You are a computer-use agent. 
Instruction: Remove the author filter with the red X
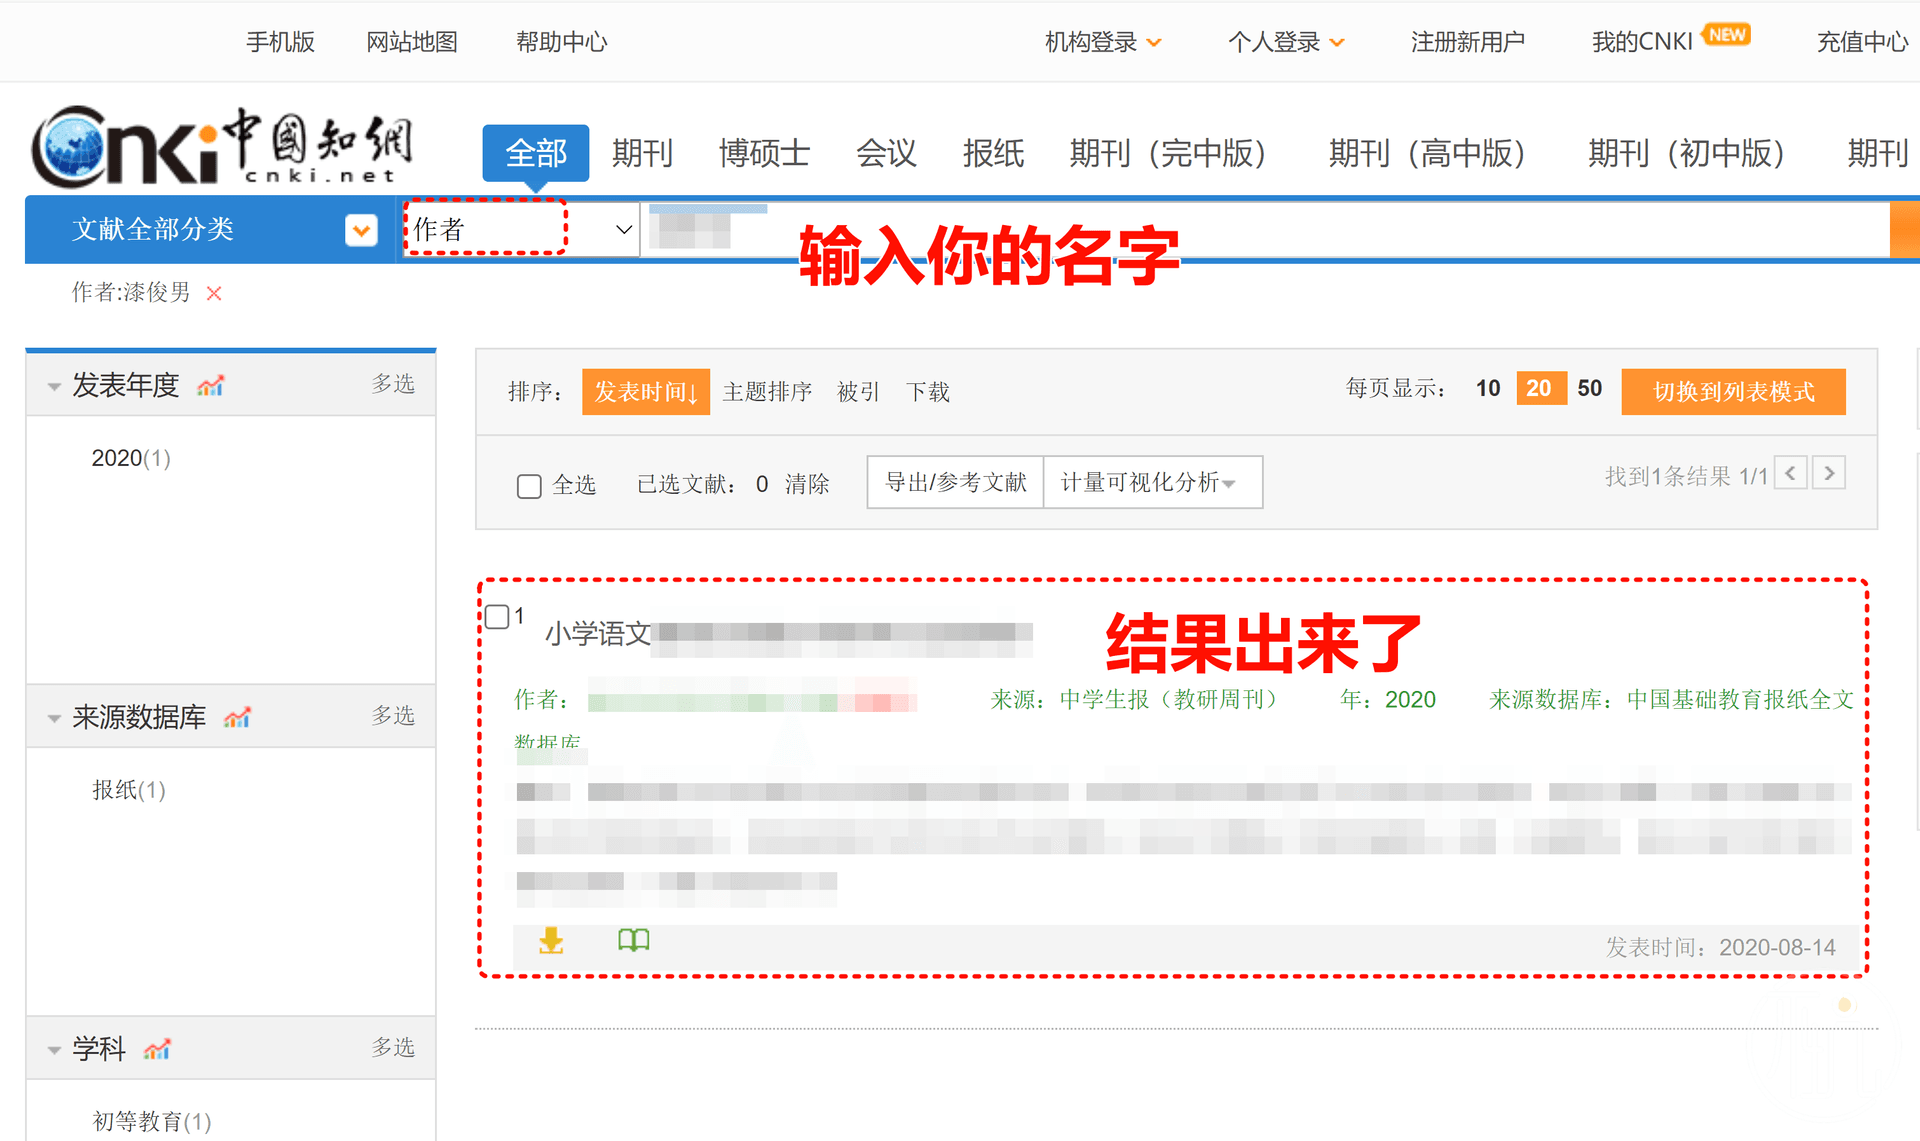pos(214,293)
